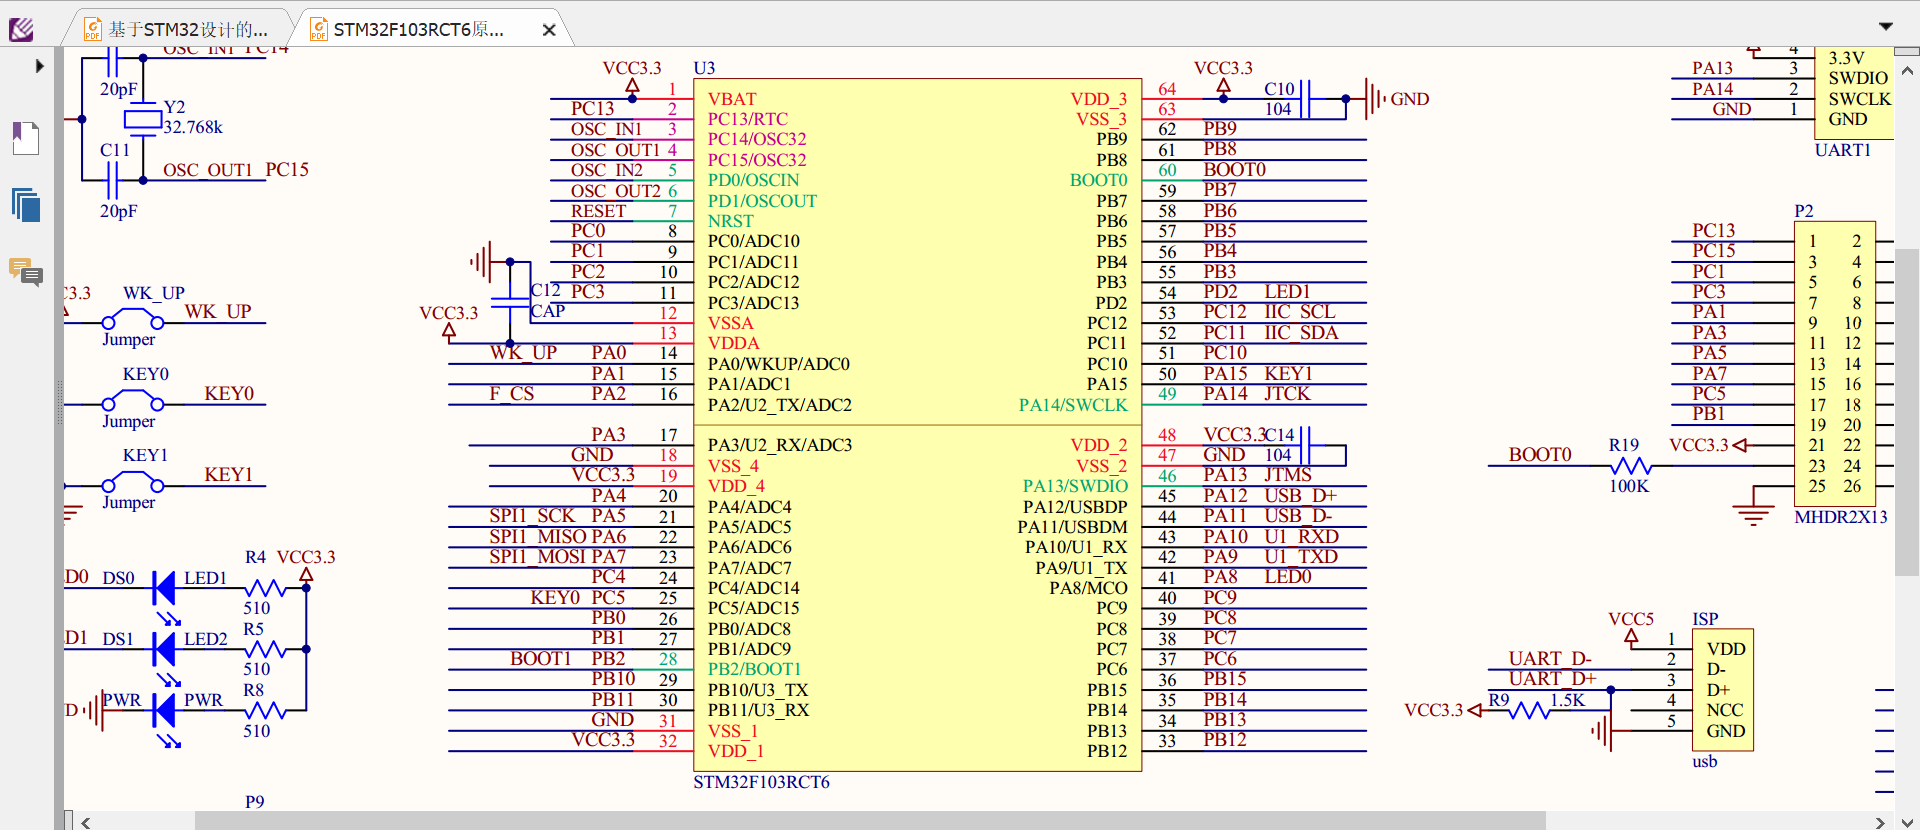
Task: Select the STM32F103RCT6原 document tab
Action: pos(420,30)
